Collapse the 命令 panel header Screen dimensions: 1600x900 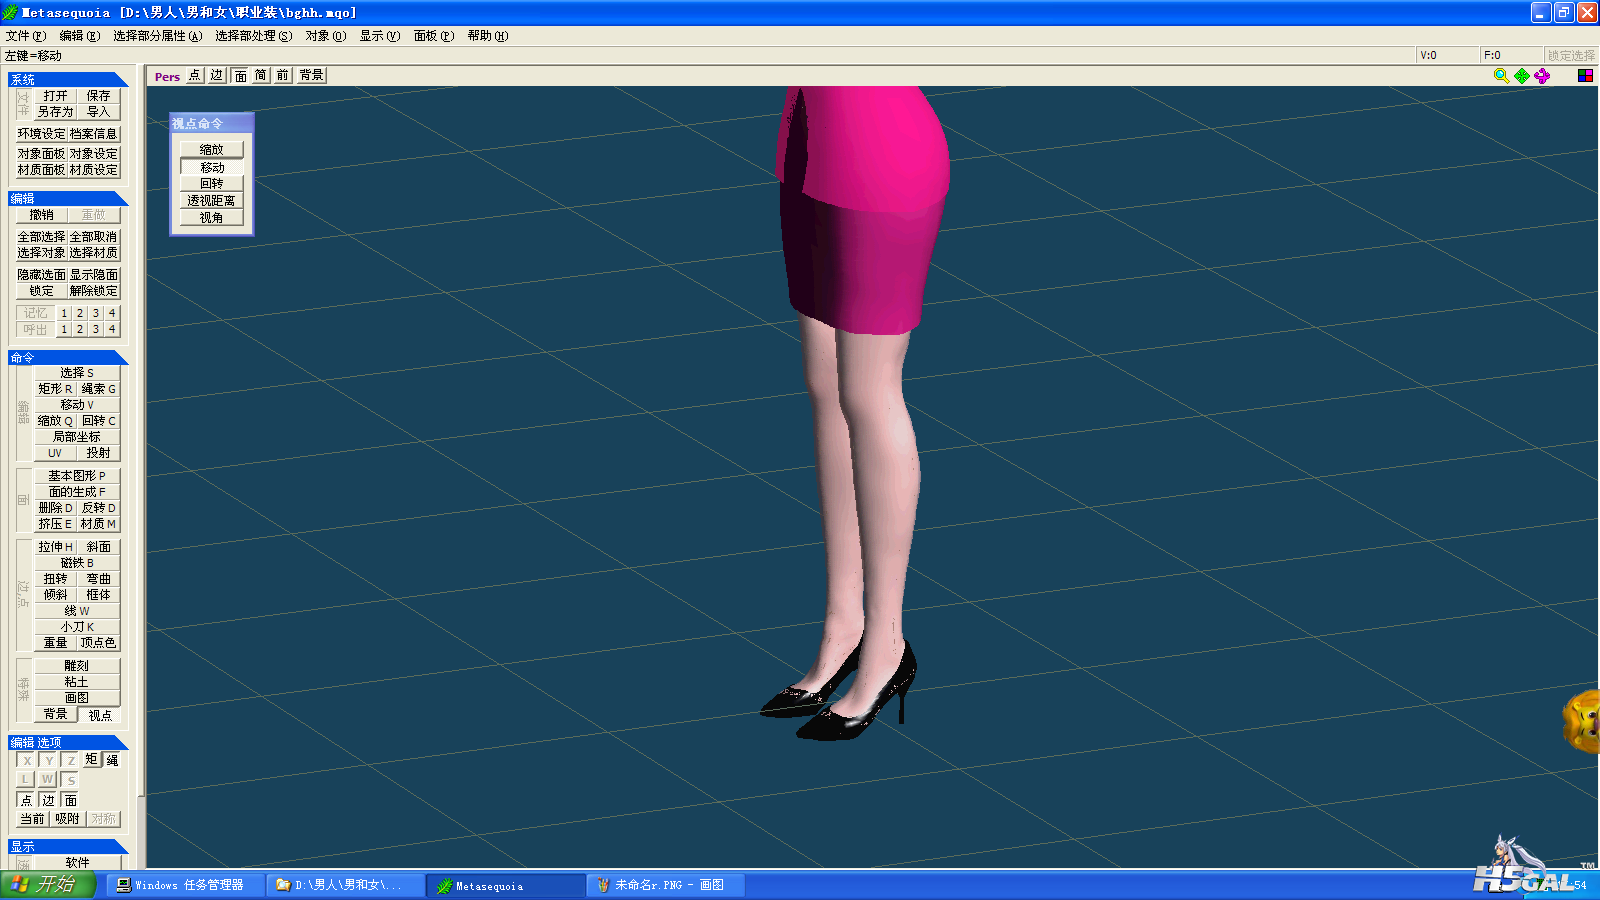68,357
